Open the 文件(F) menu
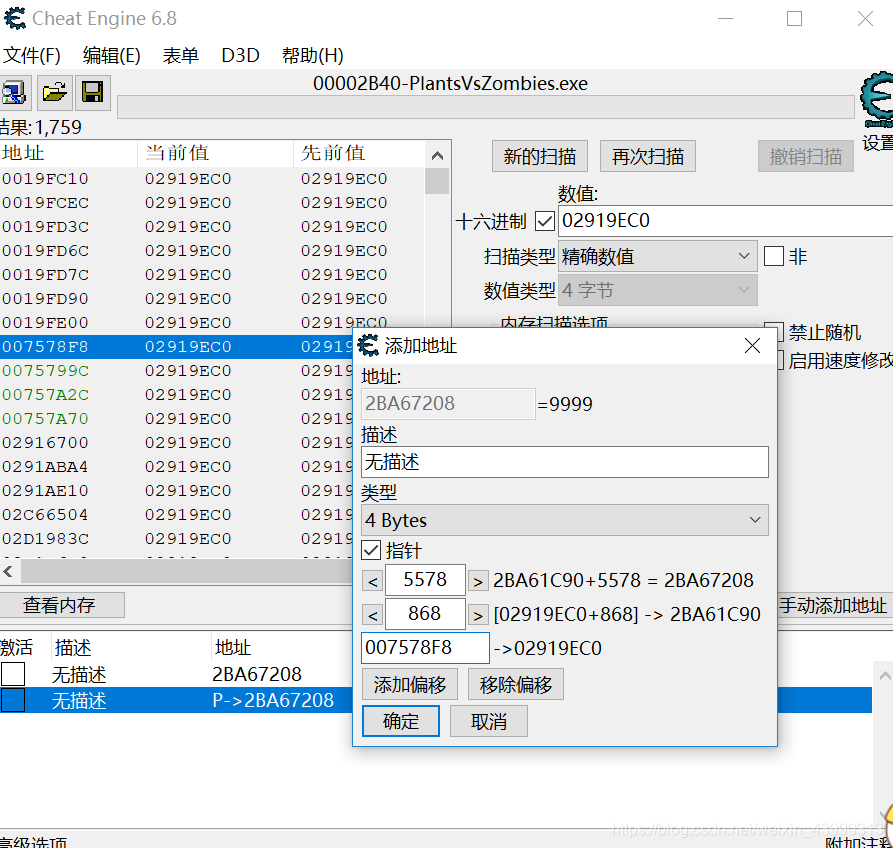893x848 pixels. pos(32,56)
